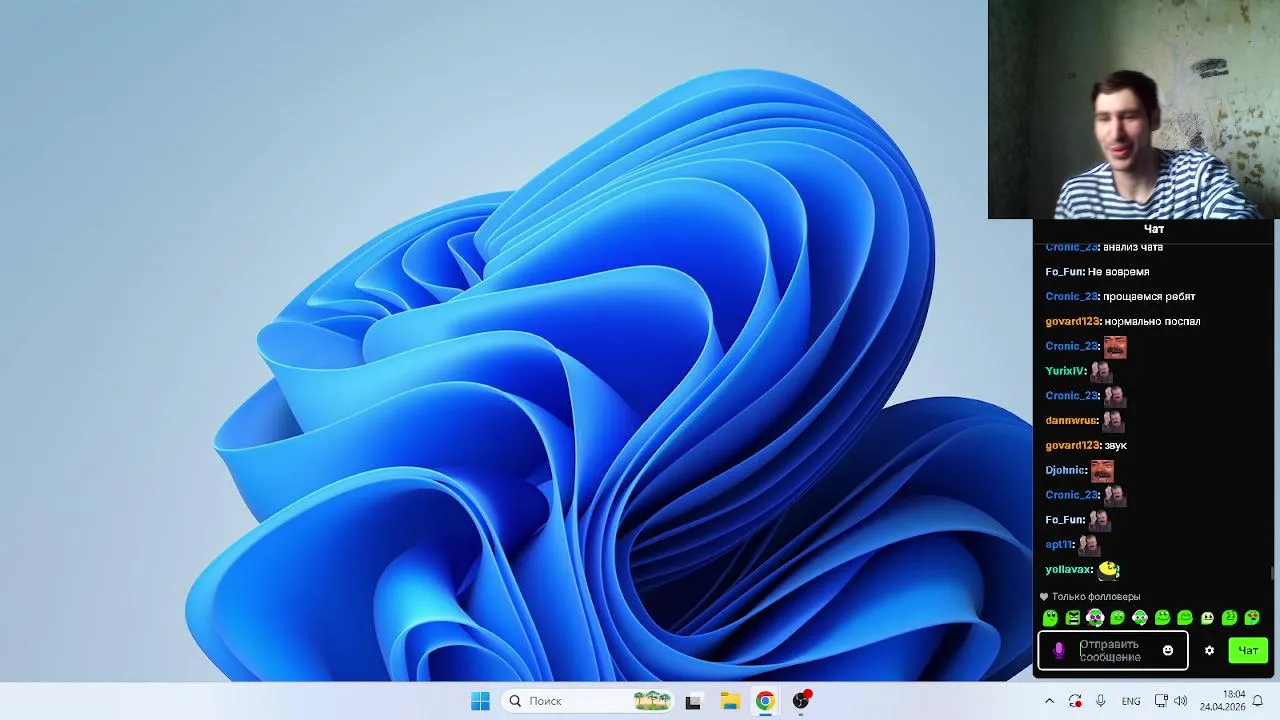1280x720 pixels.
Task: Open username dannwrus in chat
Action: (x=1072, y=421)
